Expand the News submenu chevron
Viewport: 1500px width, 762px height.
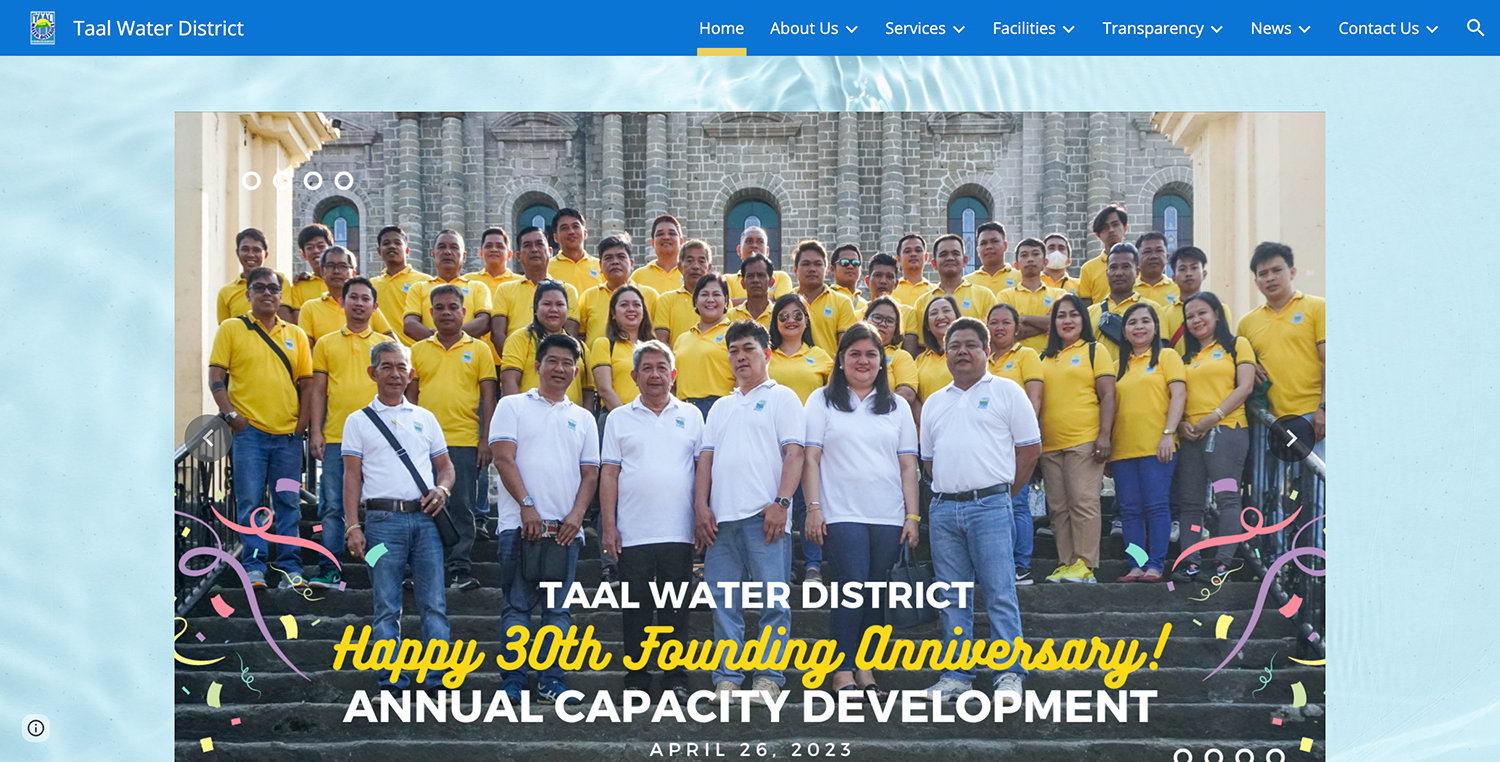[x=1305, y=29]
